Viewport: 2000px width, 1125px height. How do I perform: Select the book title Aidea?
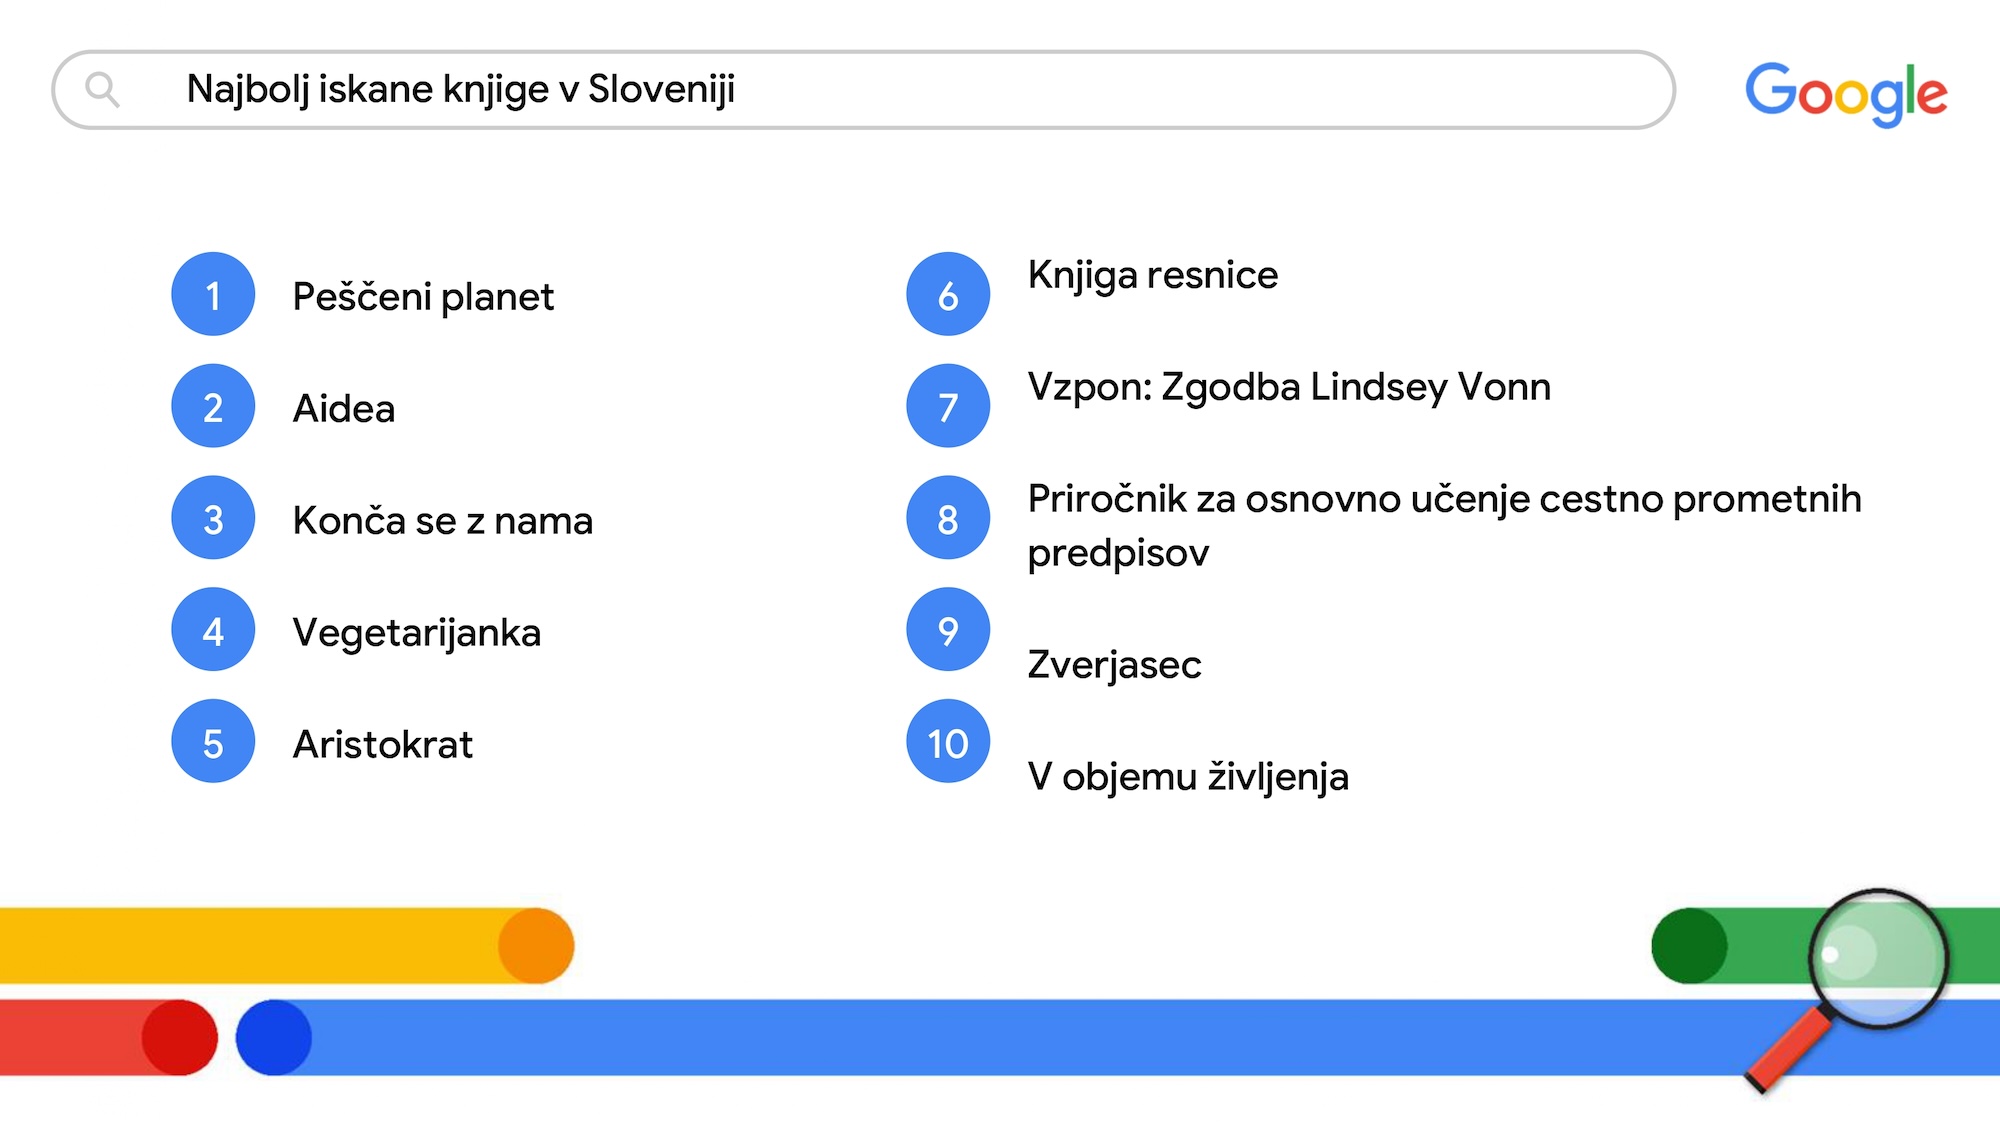tap(344, 409)
